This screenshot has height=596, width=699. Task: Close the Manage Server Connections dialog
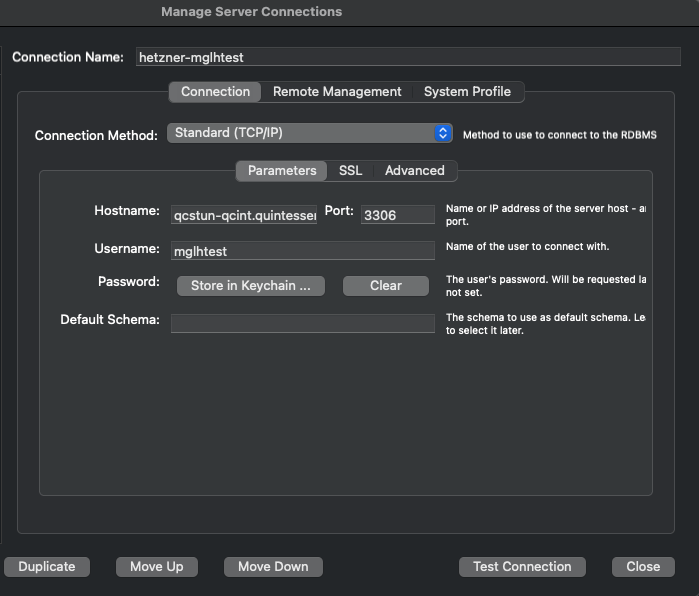643,567
